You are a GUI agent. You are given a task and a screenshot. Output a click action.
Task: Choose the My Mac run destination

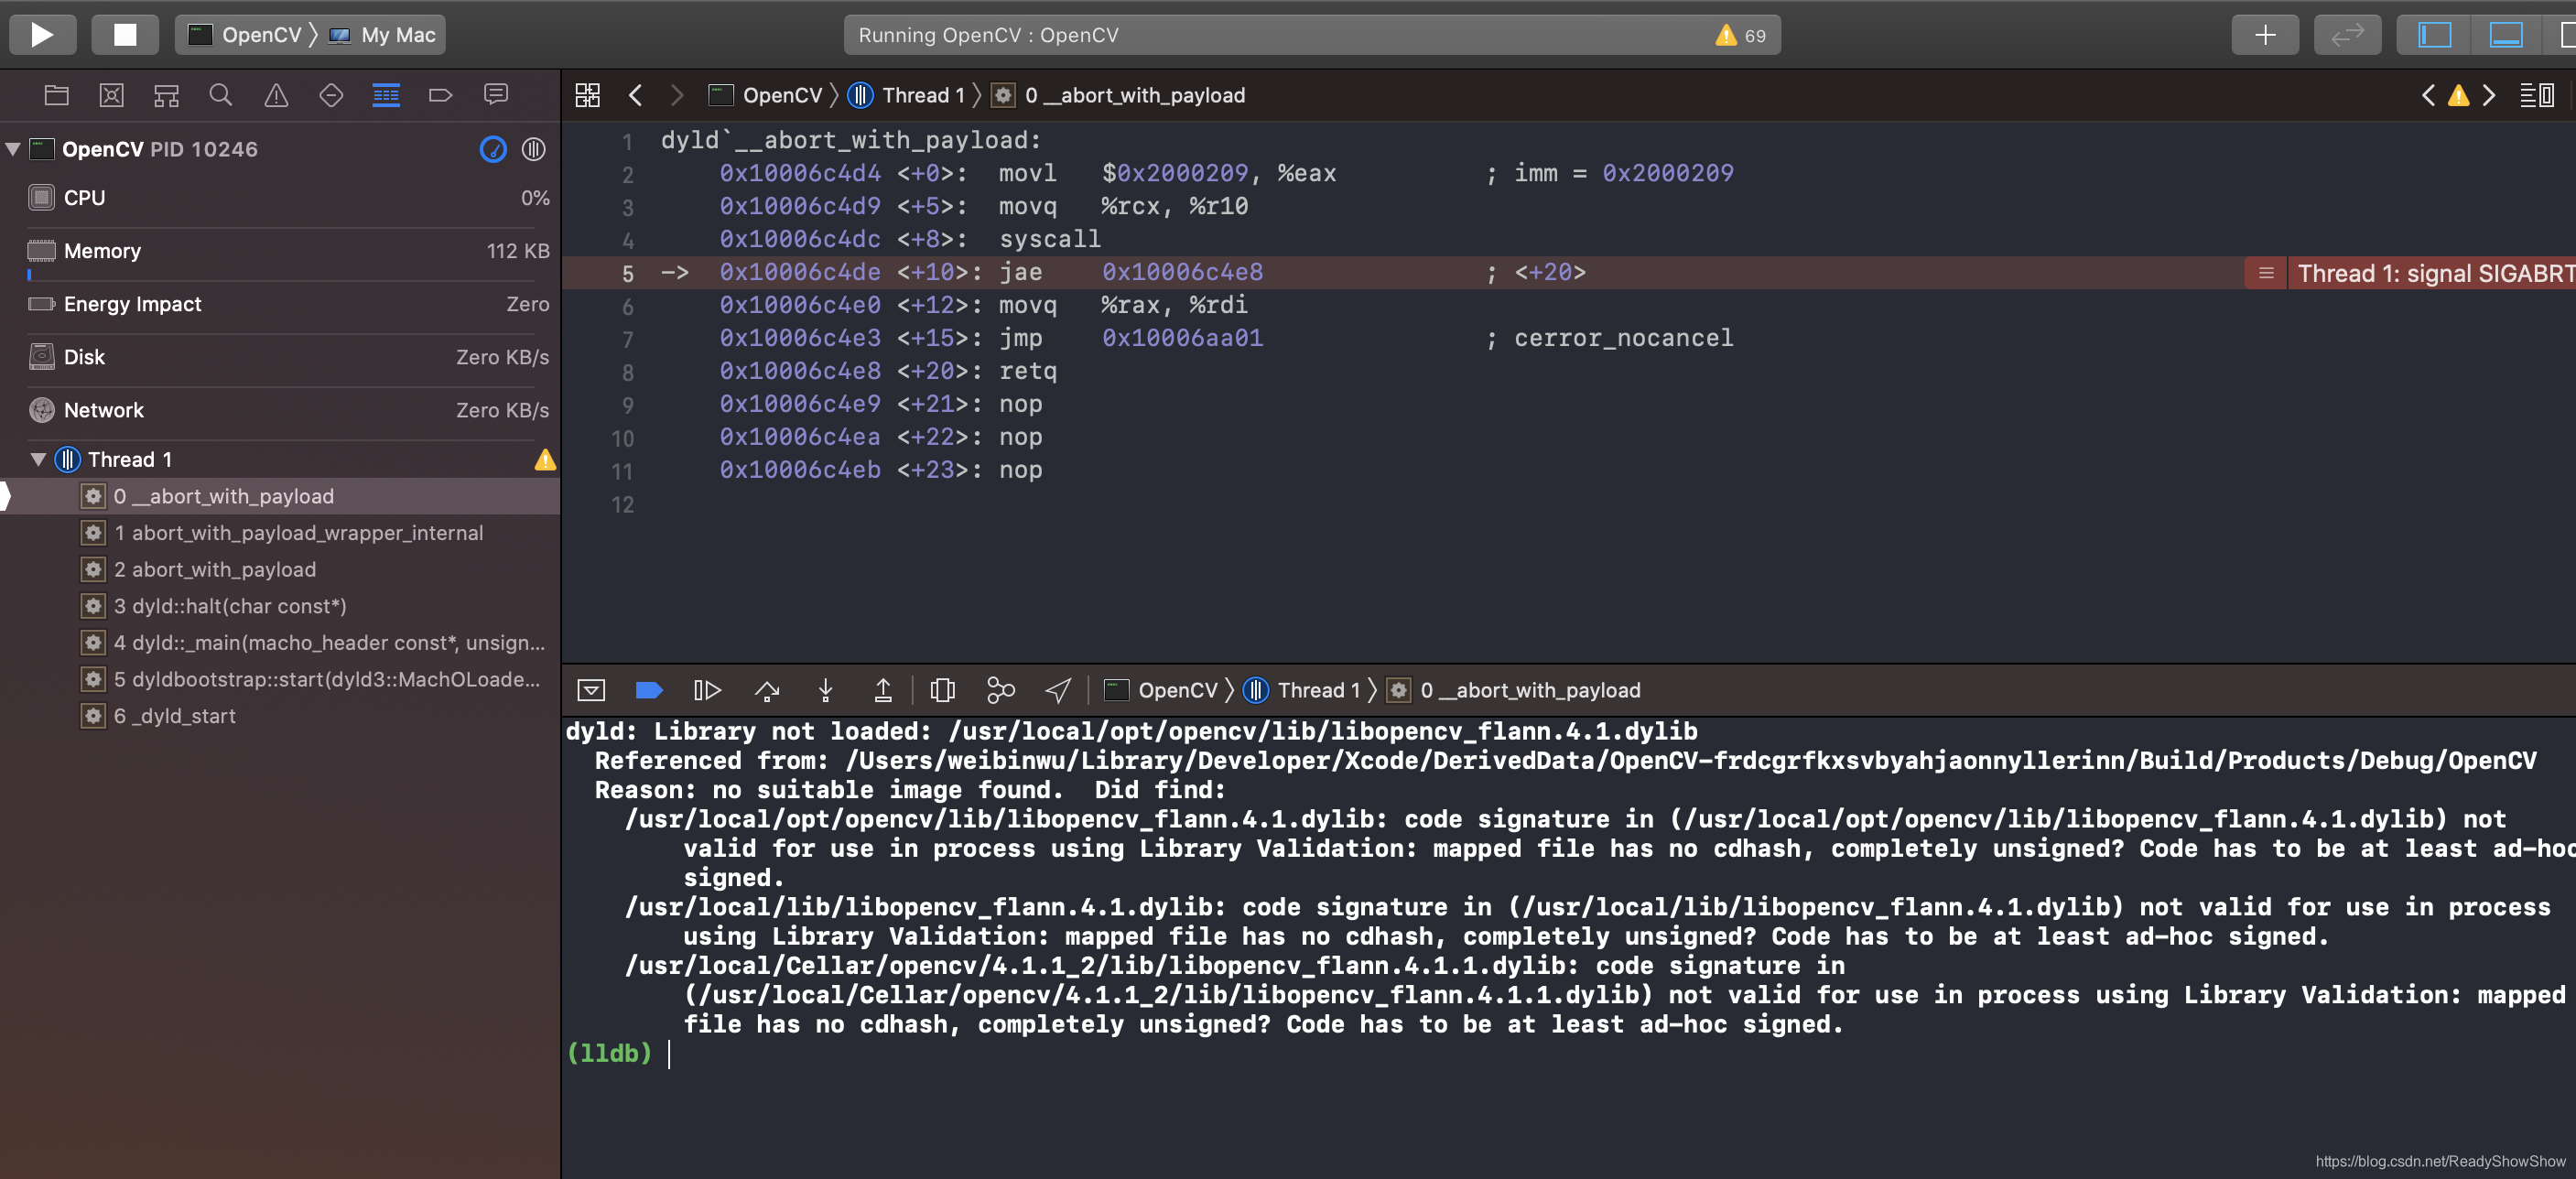(382, 35)
